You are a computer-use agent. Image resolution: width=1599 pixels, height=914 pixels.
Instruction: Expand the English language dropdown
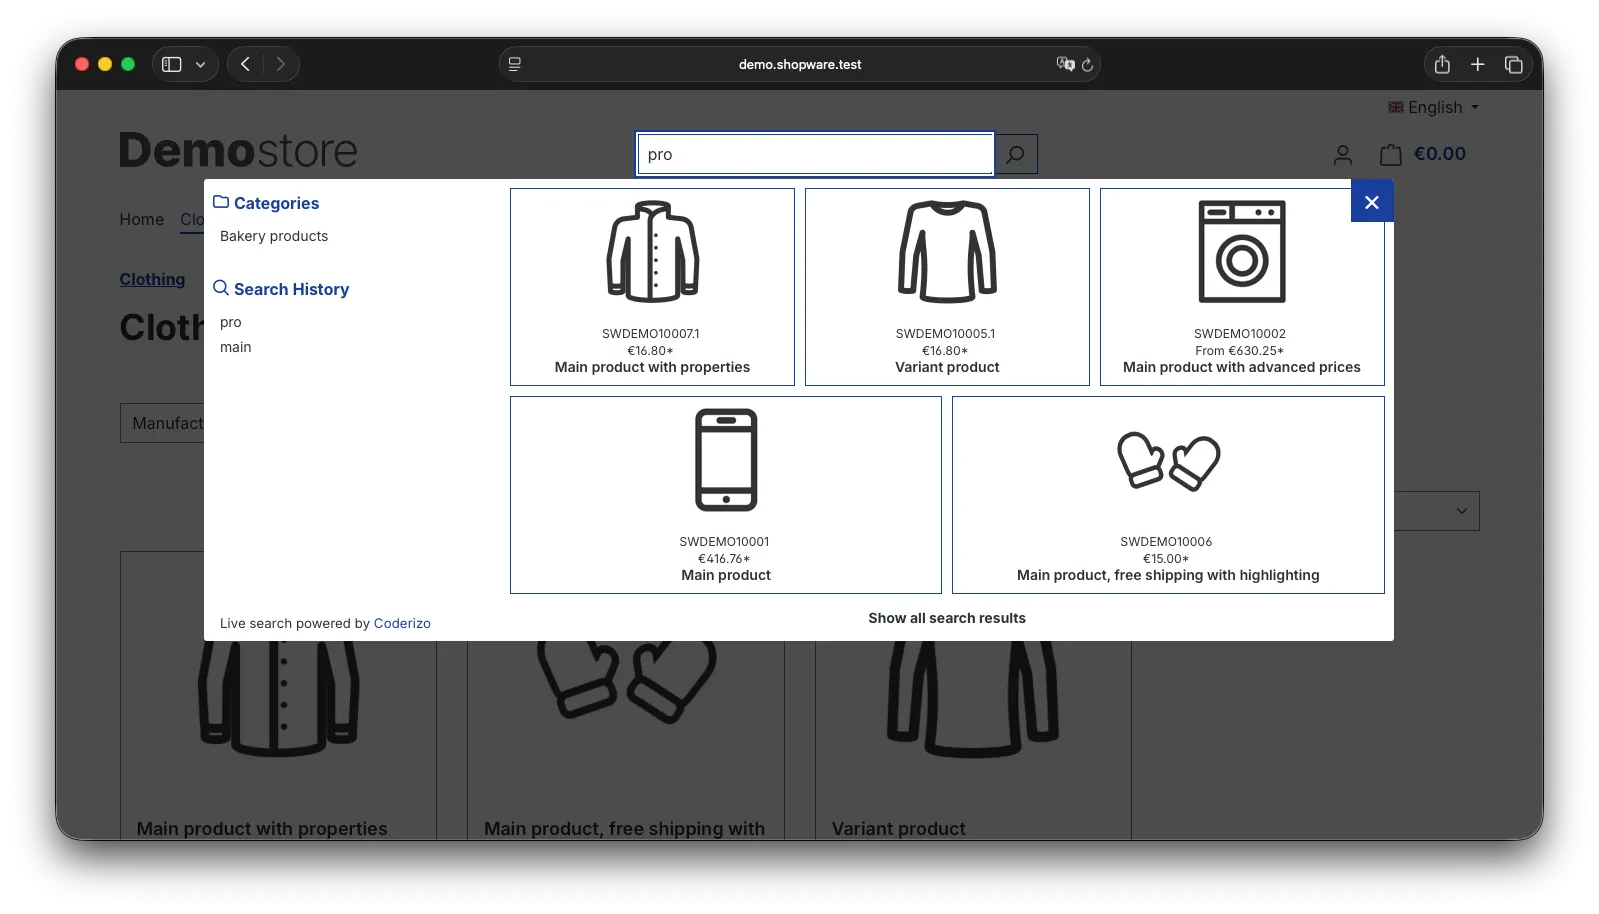coord(1434,108)
